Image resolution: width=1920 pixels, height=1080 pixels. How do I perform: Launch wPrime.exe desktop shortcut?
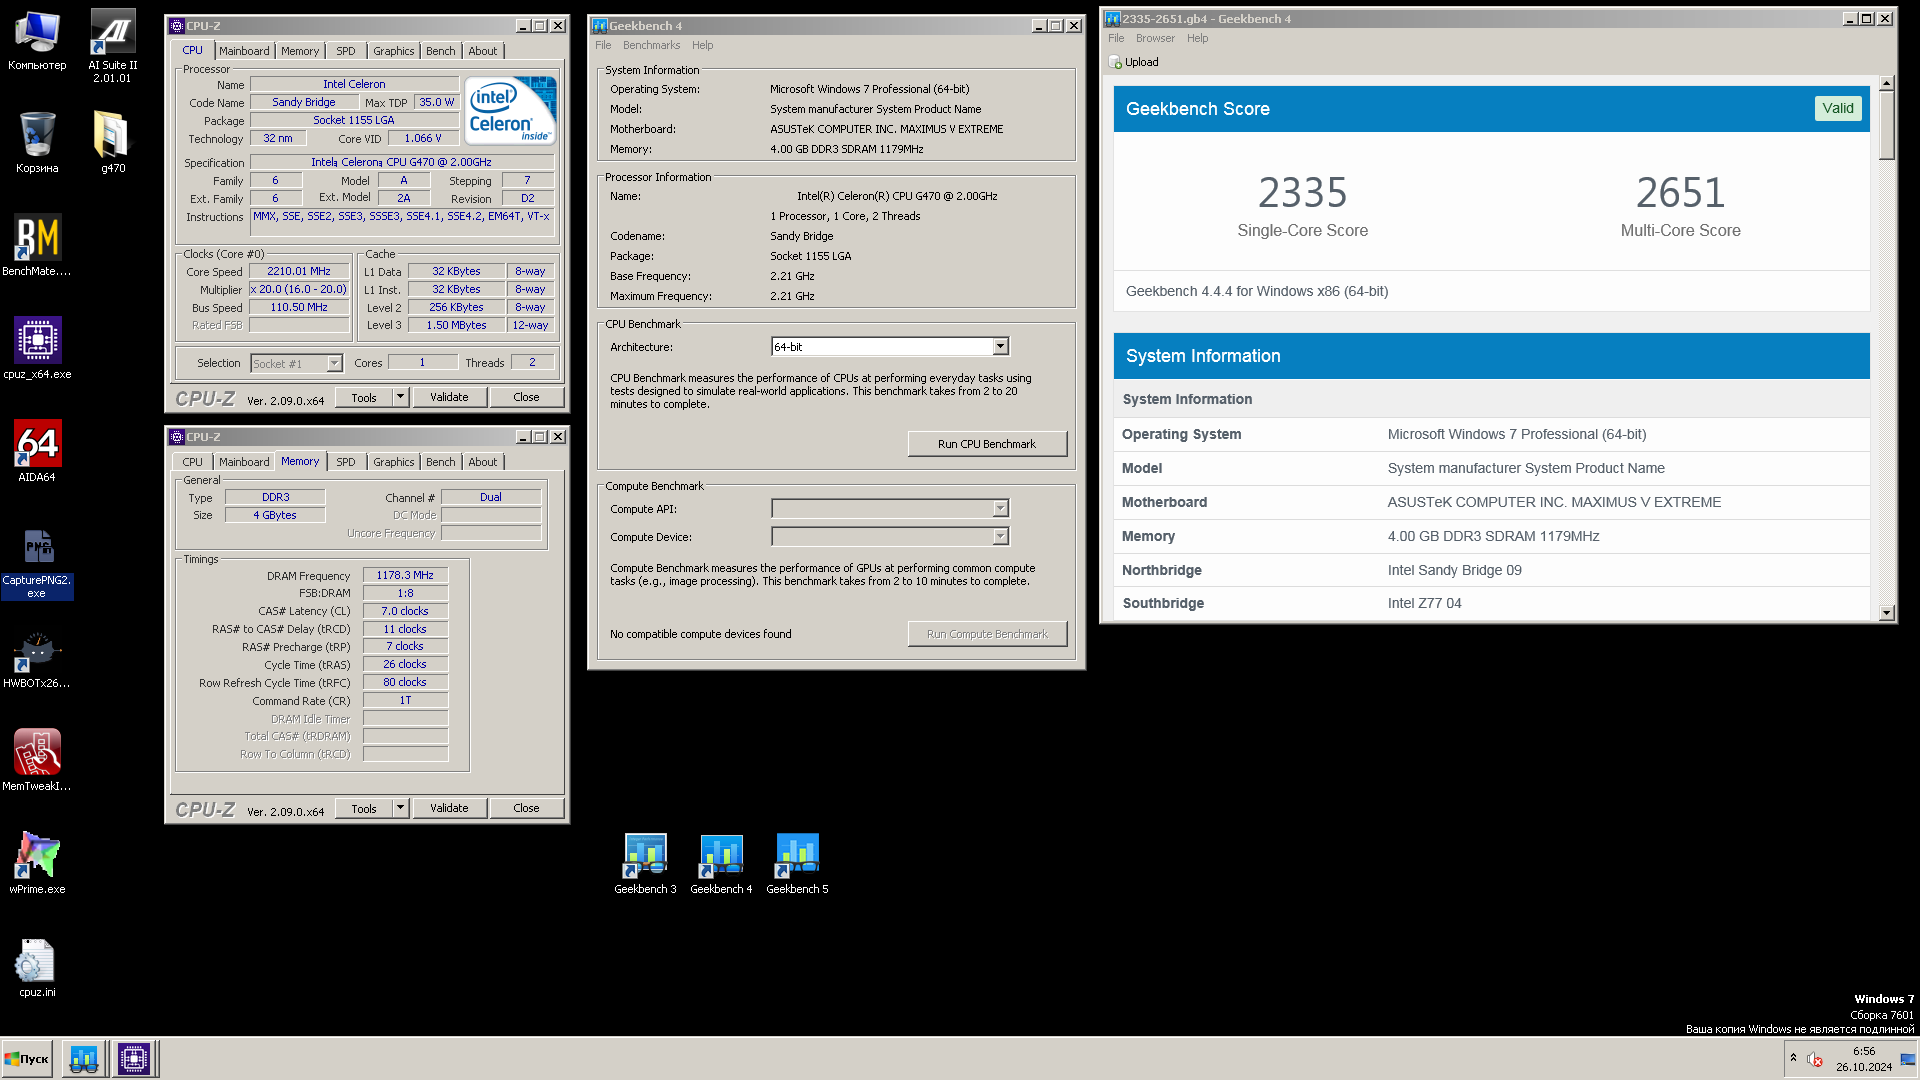point(37,863)
